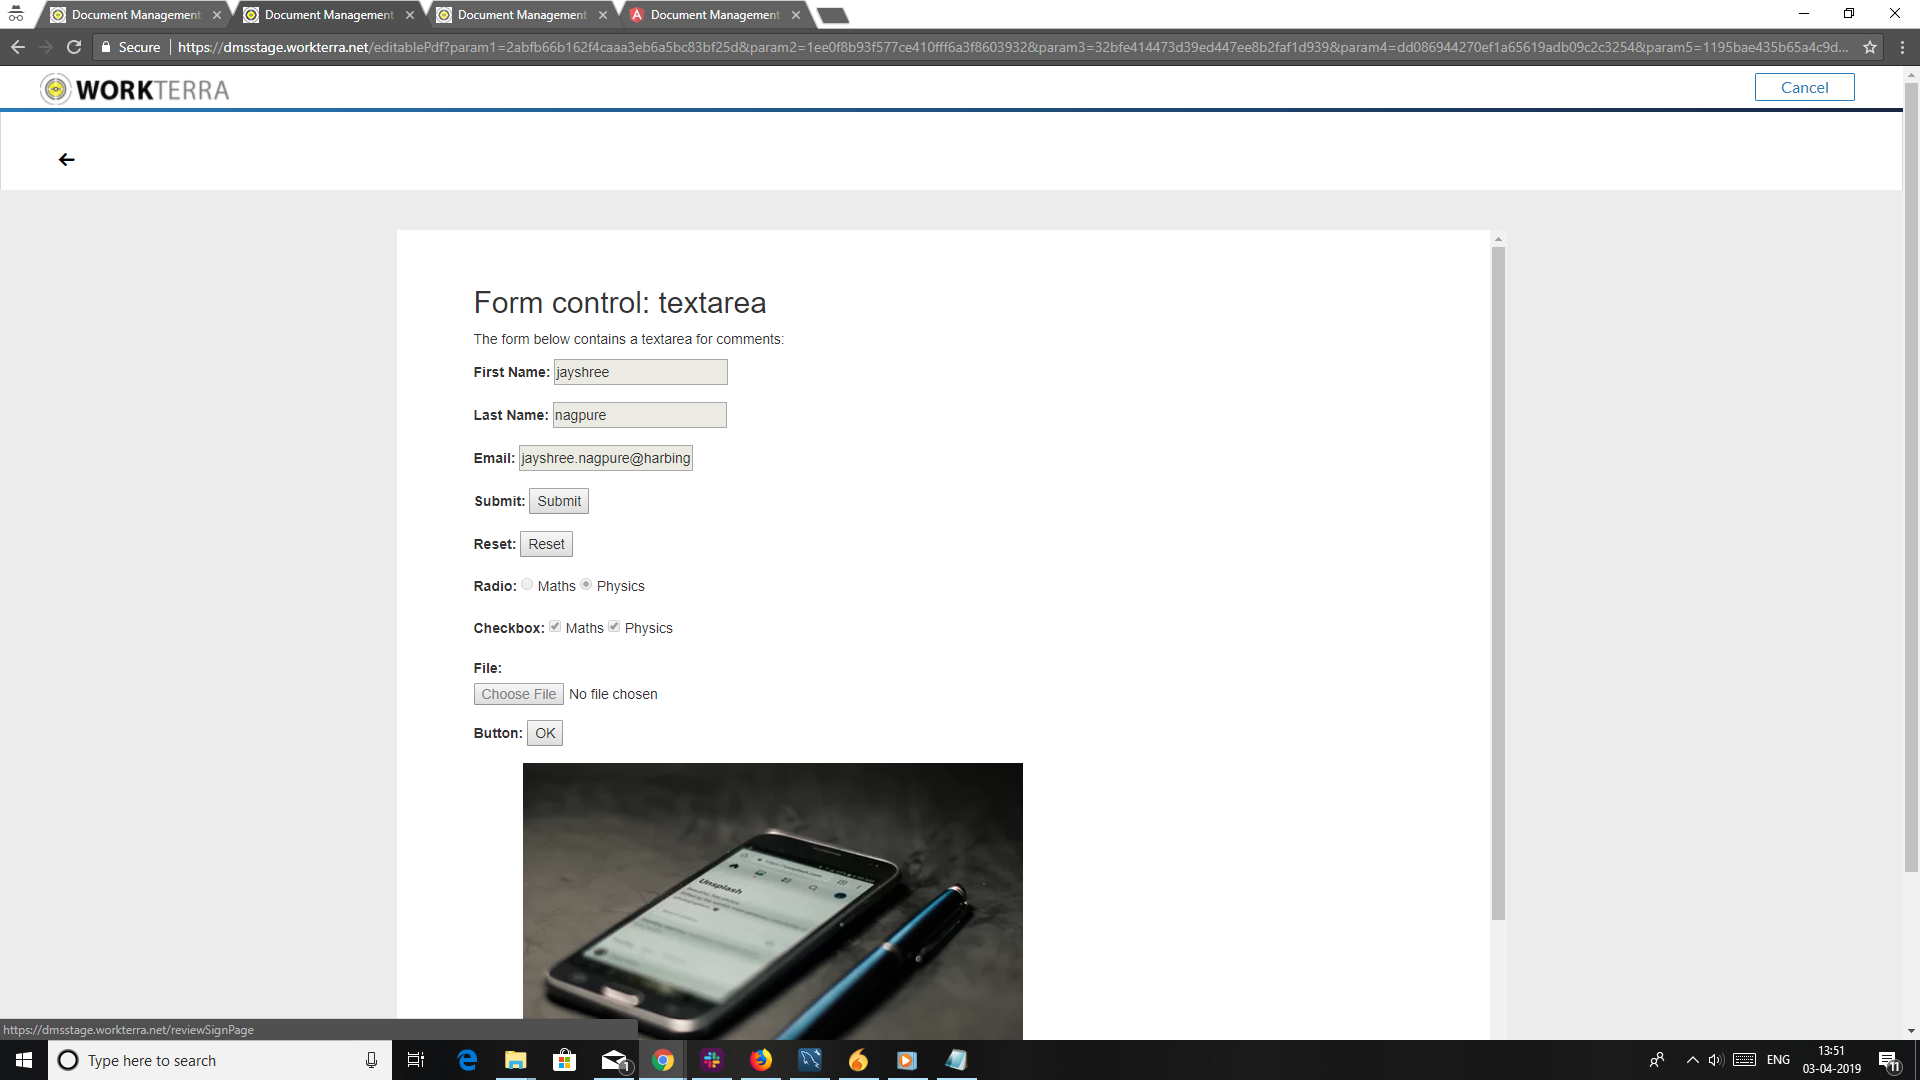Click the First Name field

coord(640,372)
